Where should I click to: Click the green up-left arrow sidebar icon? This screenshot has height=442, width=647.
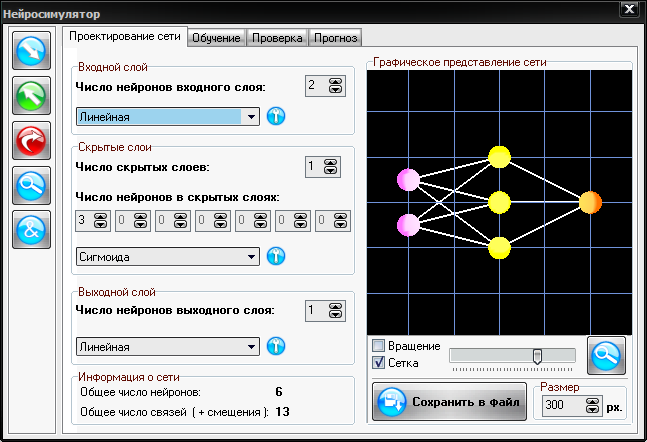(32, 96)
